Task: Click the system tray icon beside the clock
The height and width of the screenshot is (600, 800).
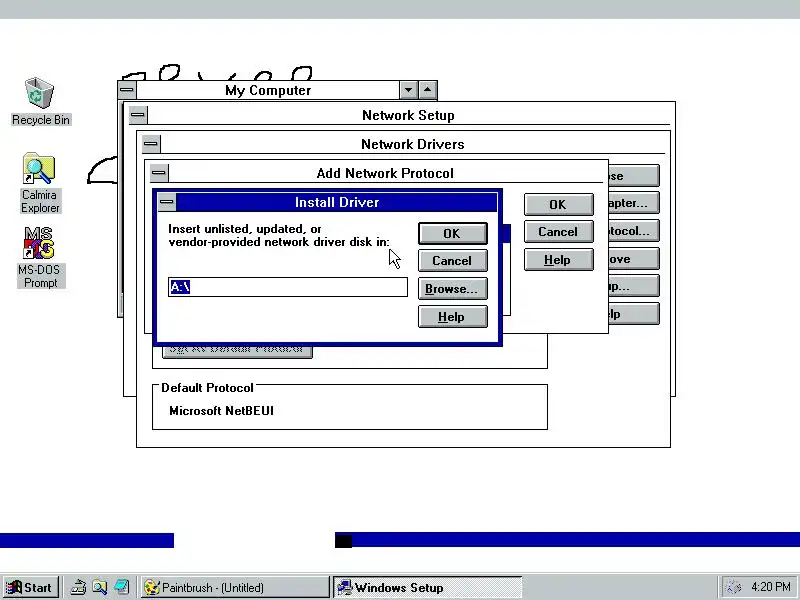Action: (733, 587)
